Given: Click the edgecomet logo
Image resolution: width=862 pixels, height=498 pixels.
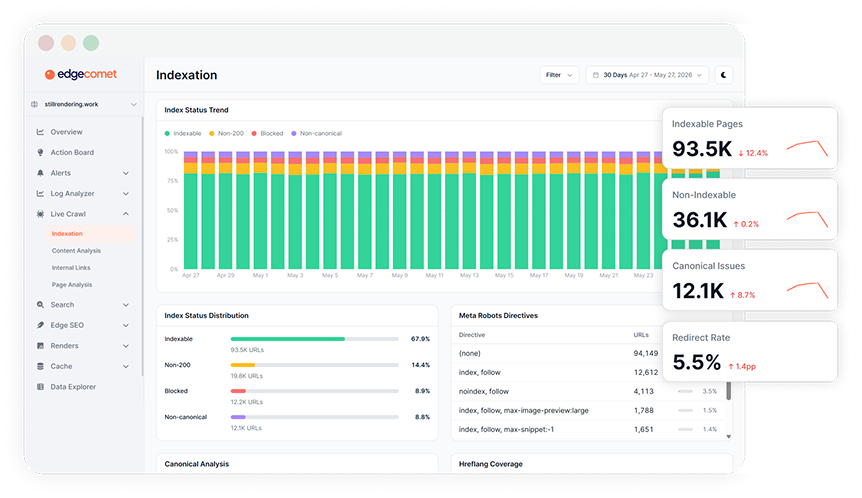Looking at the screenshot, I should 81,74.
